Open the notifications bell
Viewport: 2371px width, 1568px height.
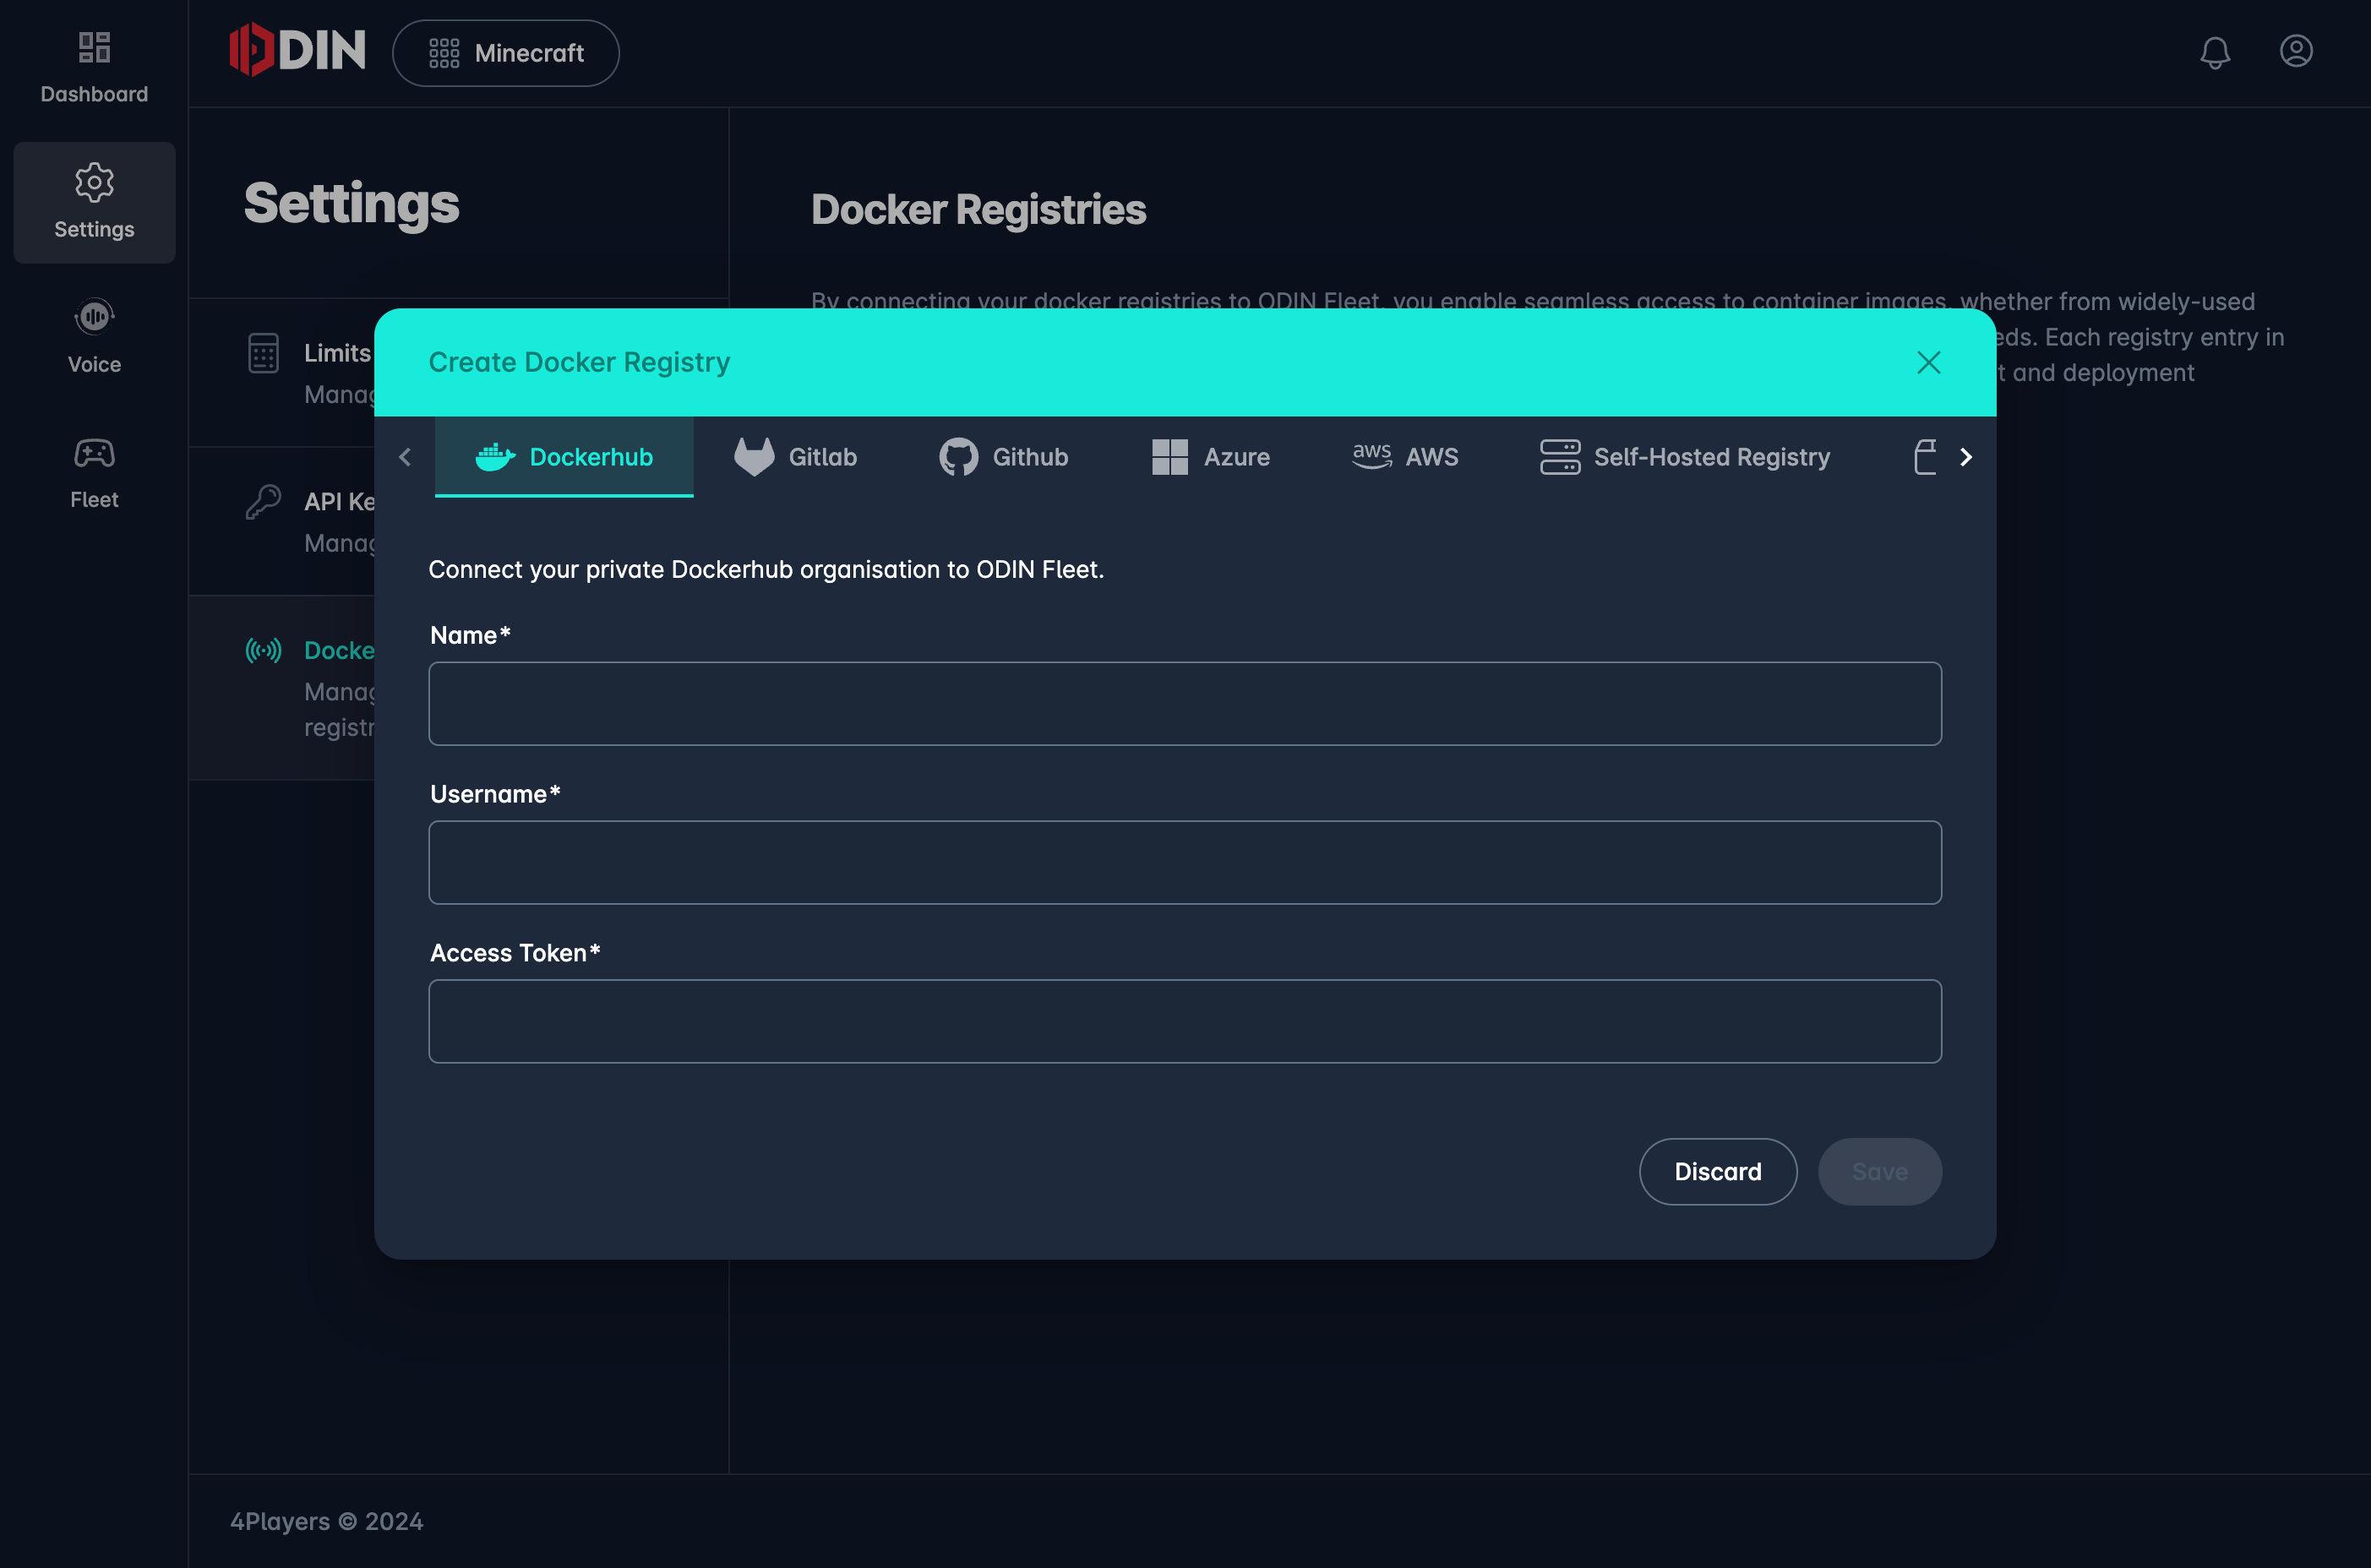pos(2215,52)
